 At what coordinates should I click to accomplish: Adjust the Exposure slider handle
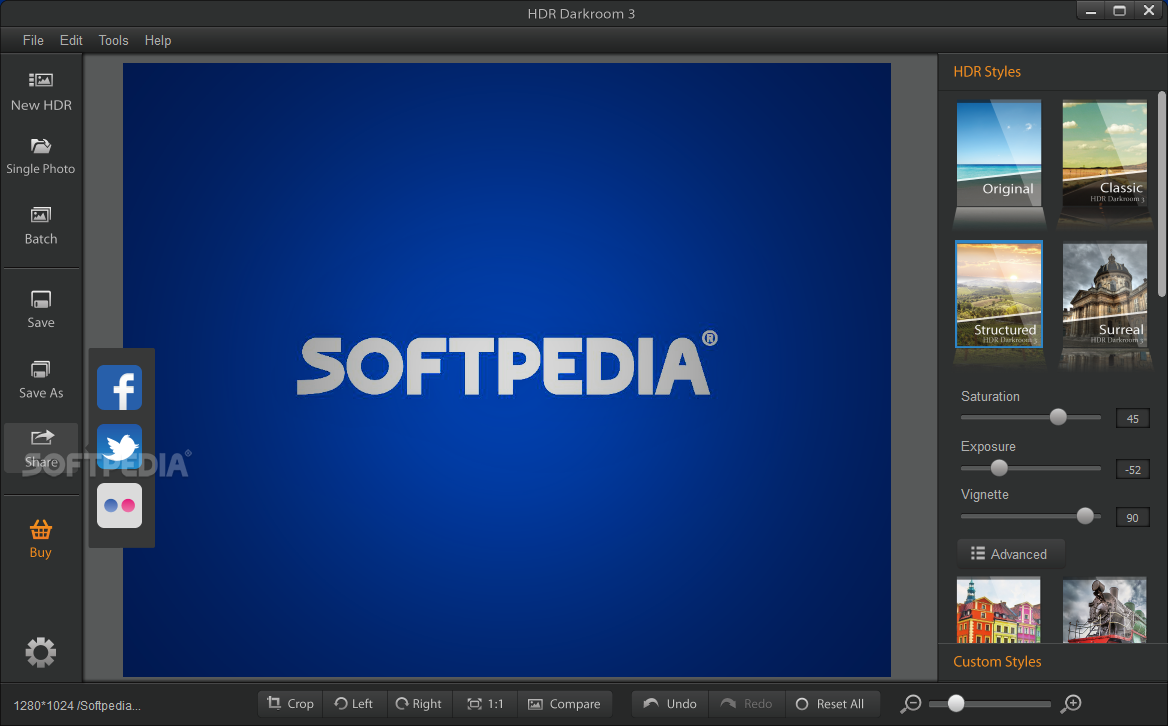pyautogui.click(x=999, y=468)
